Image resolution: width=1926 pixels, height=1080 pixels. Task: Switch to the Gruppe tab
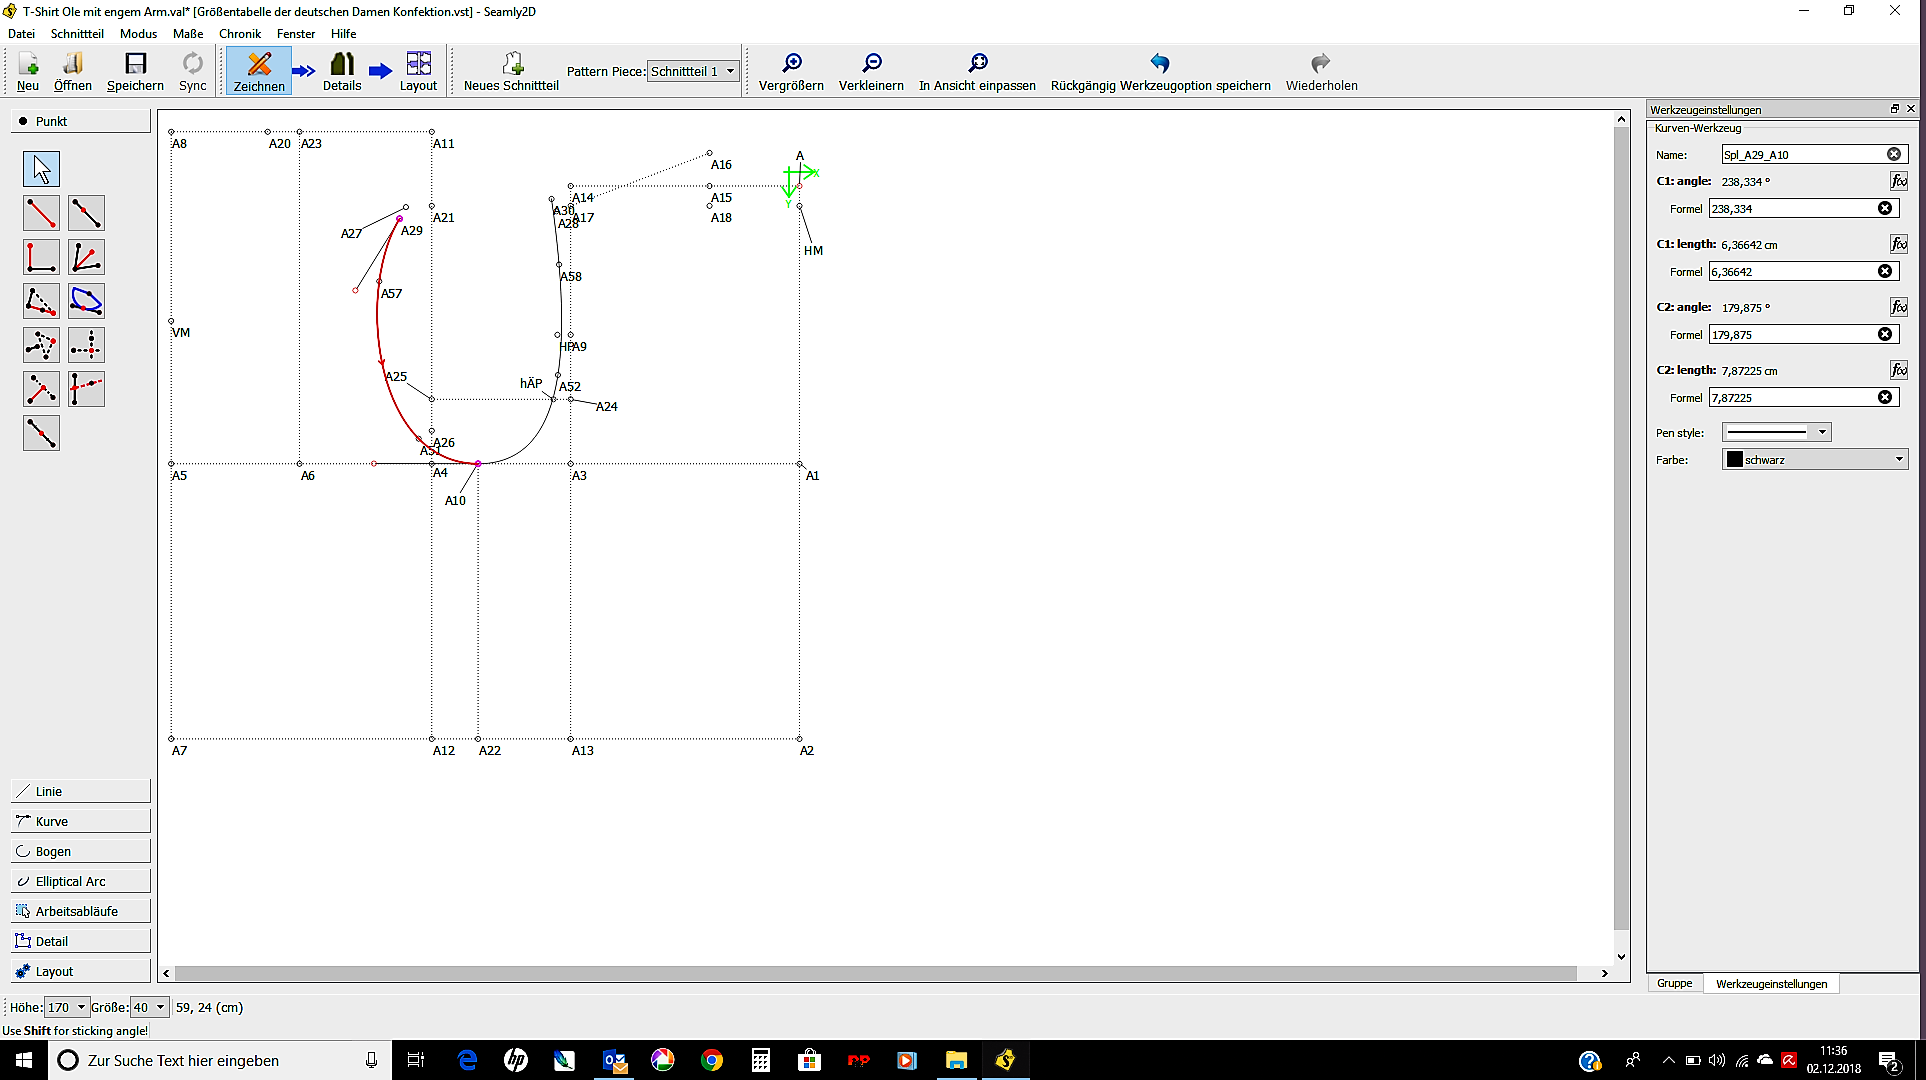coord(1674,983)
